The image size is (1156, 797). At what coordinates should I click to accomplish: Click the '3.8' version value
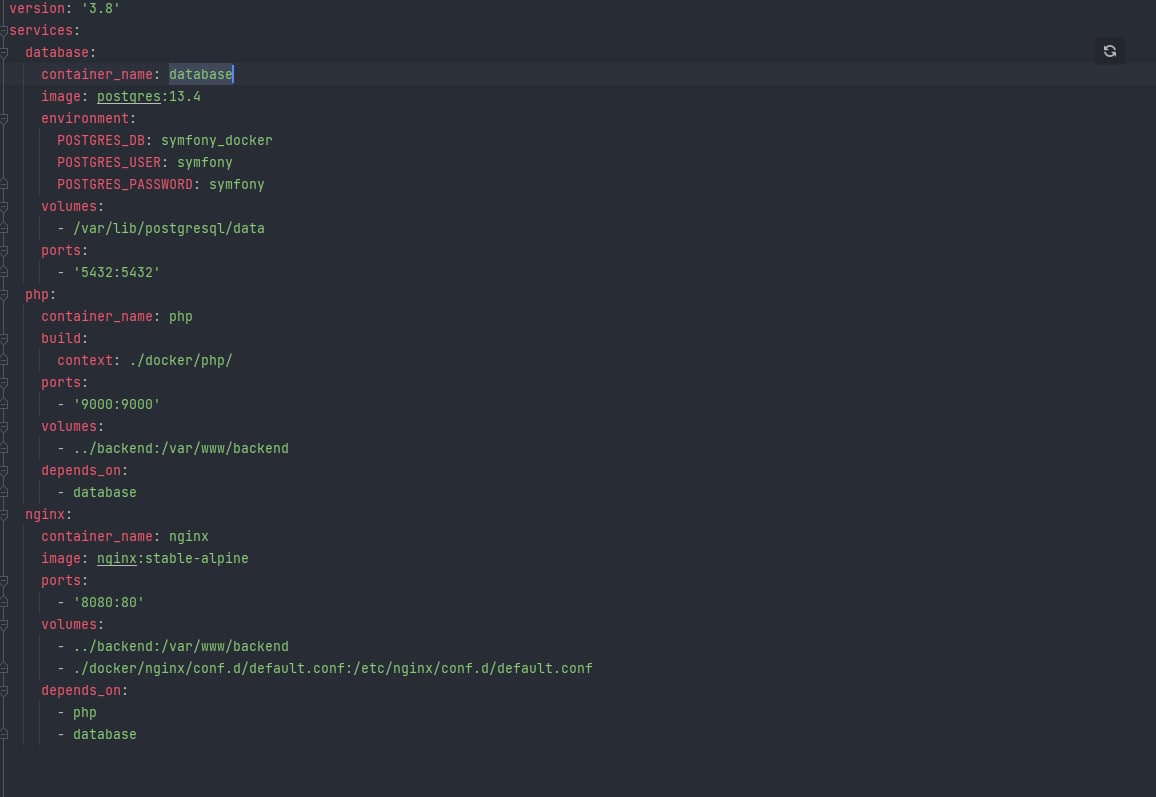point(100,8)
